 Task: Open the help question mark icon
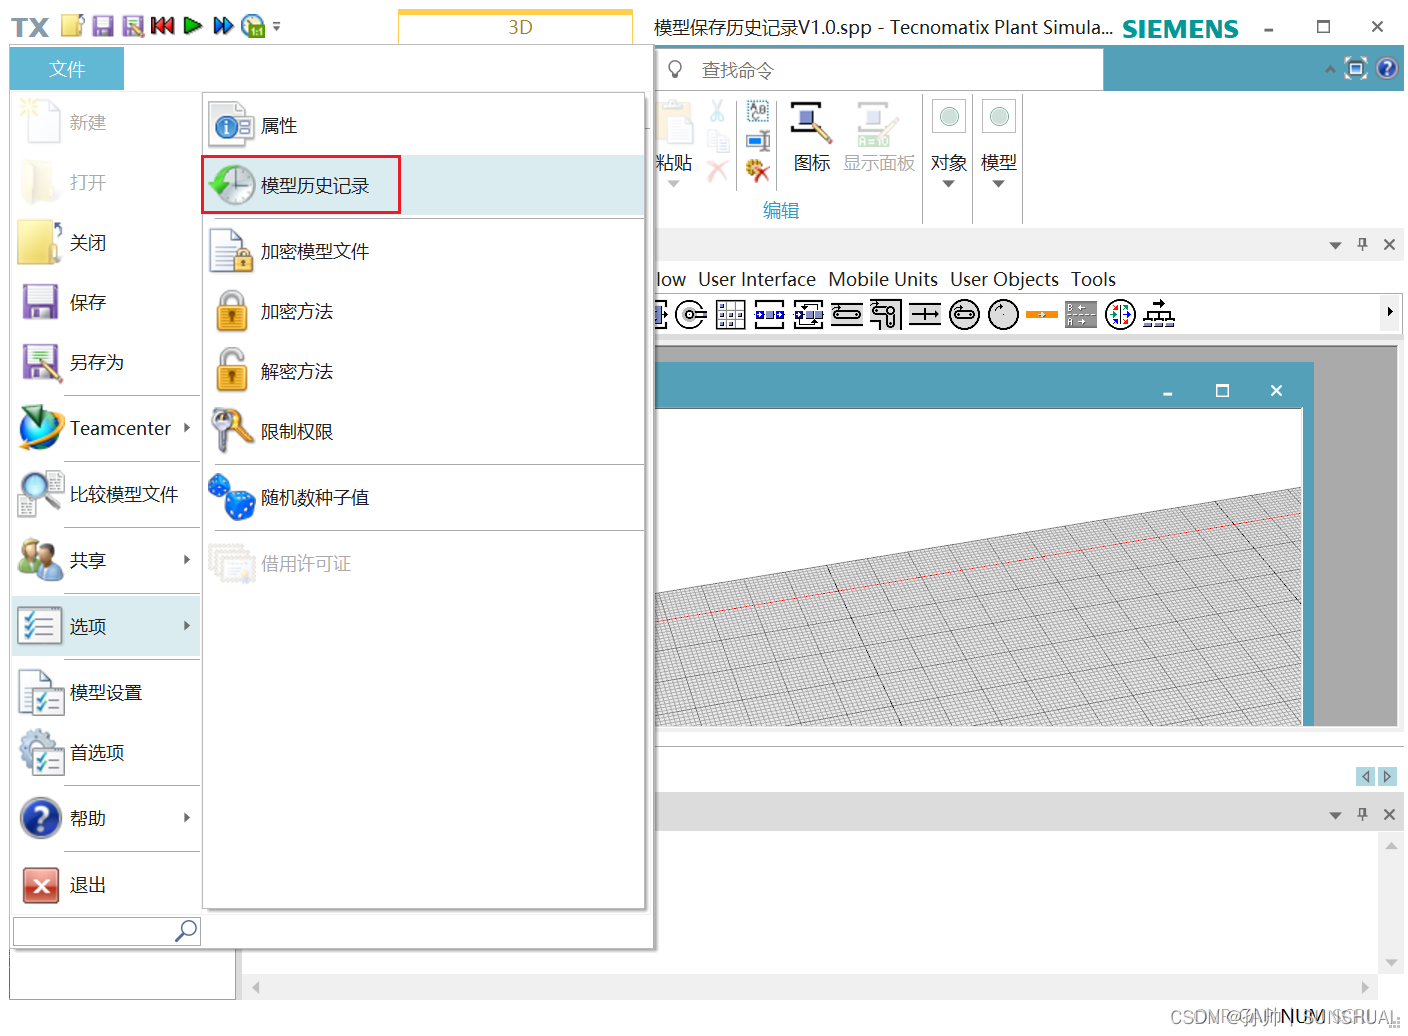(1387, 68)
